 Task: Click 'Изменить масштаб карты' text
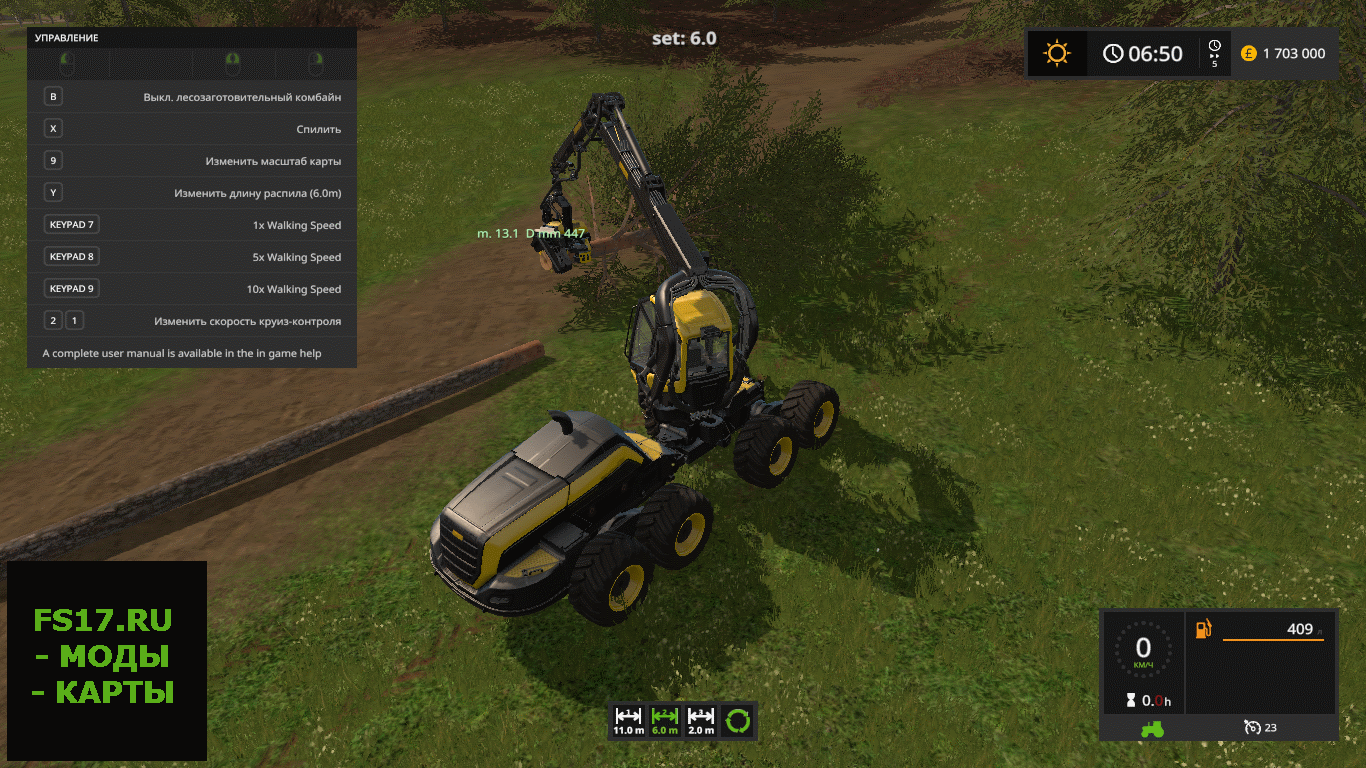(273, 161)
